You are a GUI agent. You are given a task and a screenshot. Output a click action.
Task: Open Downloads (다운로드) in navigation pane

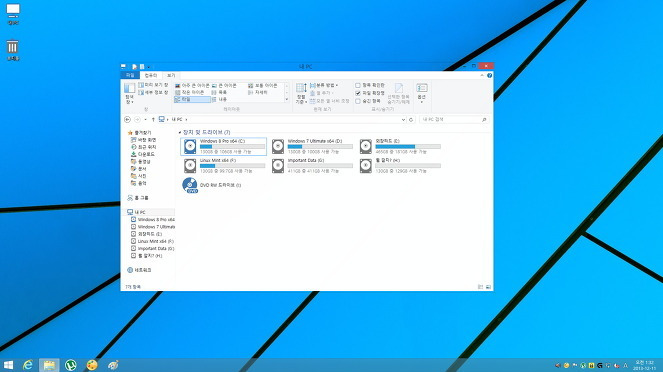pyautogui.click(x=142, y=154)
